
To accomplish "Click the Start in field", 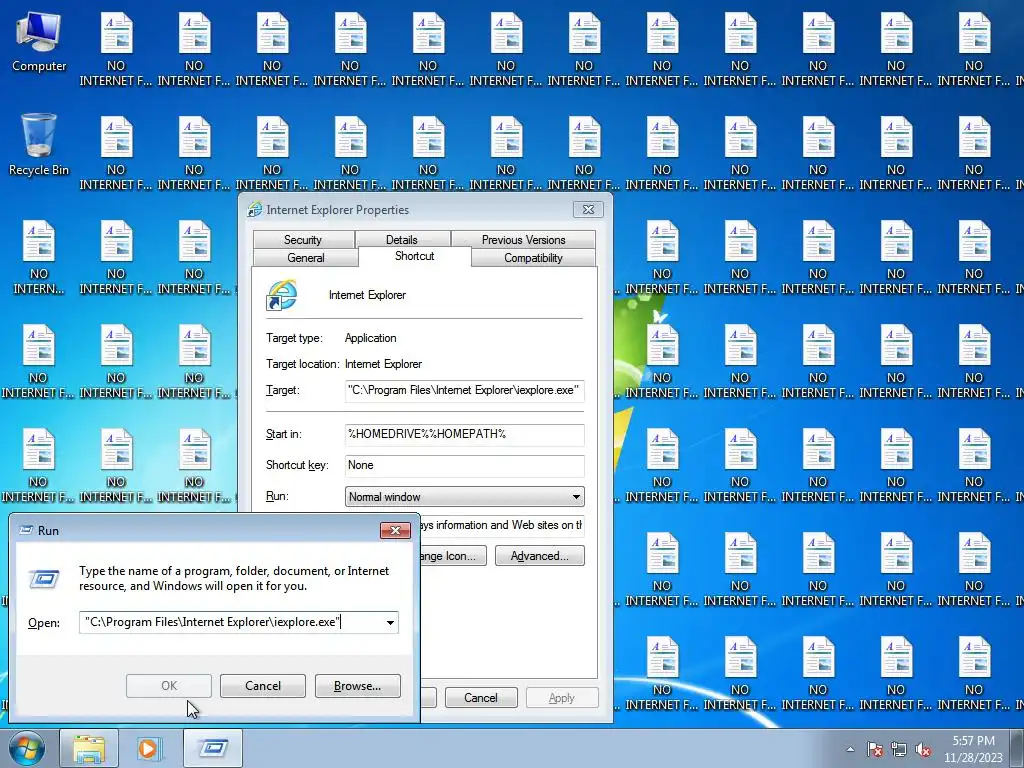I will click(x=464, y=434).
